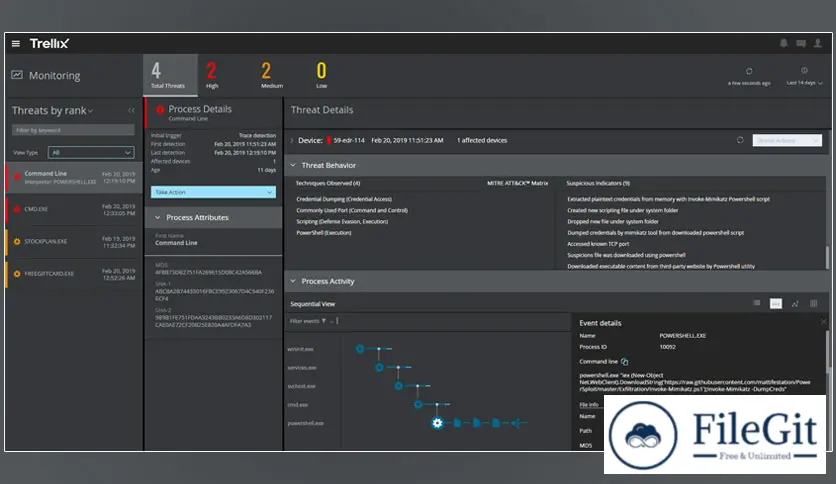Open the Device Actions dropdown
The height and width of the screenshot is (484, 836).
[x=787, y=140]
